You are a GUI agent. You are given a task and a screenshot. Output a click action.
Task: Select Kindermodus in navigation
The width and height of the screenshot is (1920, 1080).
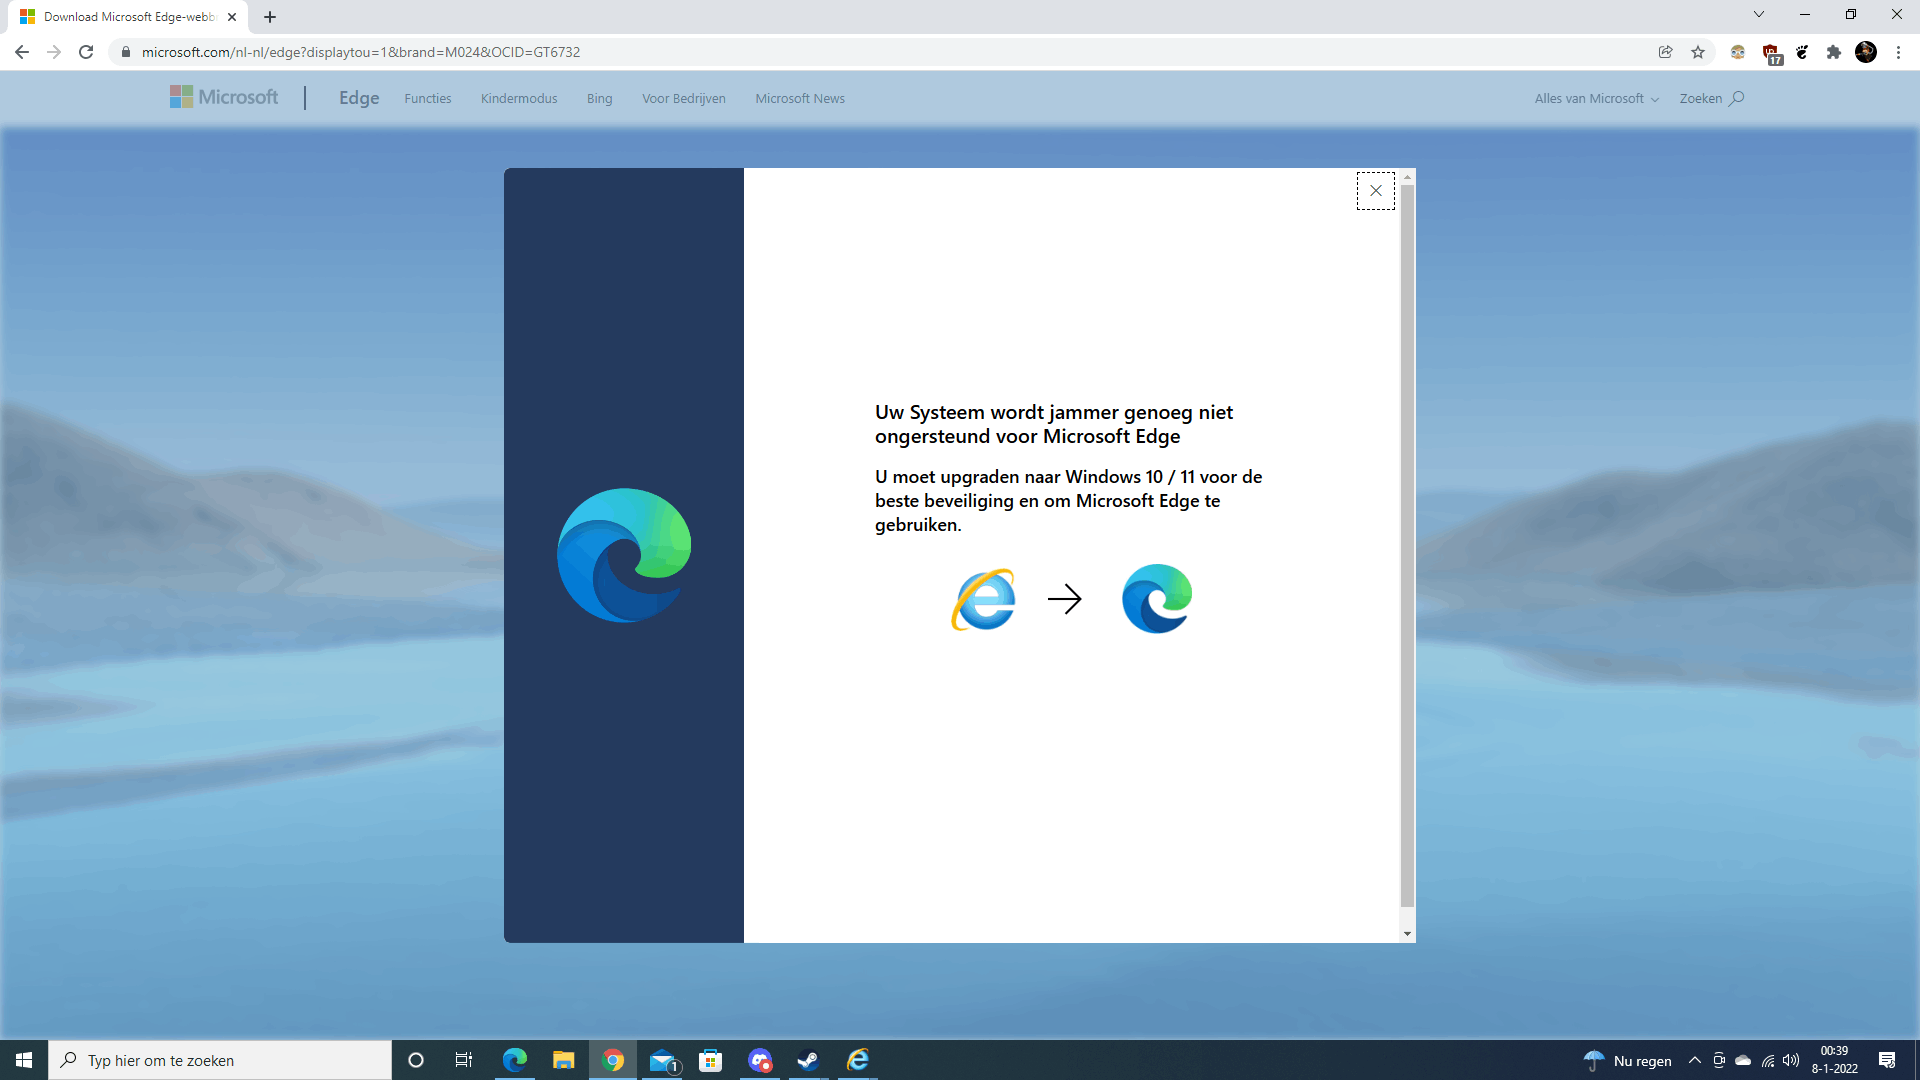click(x=518, y=98)
